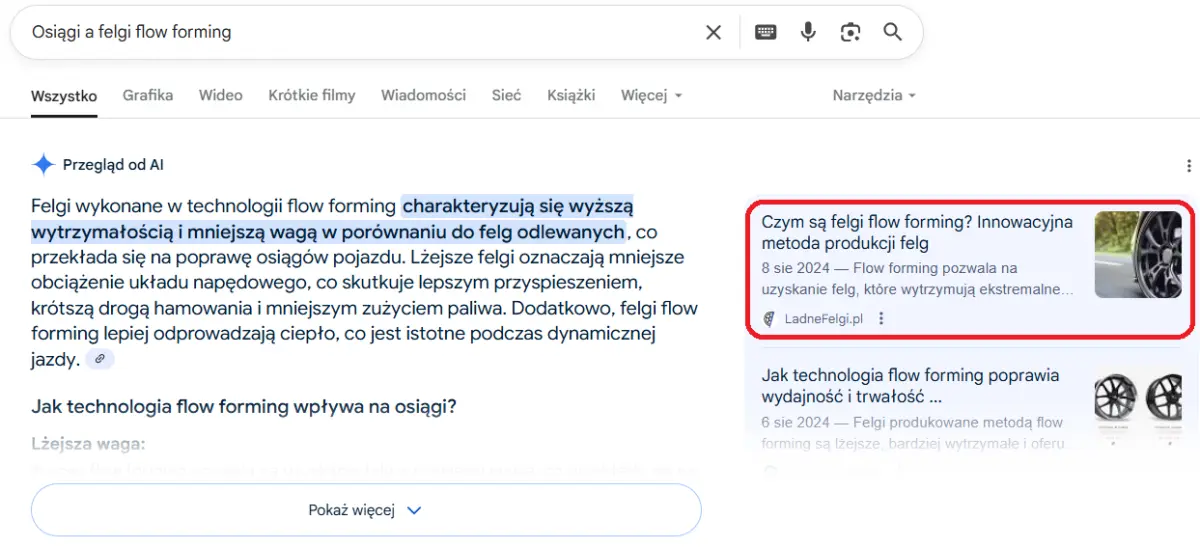Image resolution: width=1200 pixels, height=547 pixels.
Task: Open 'Czym są felgi flow forming?' article
Action: (x=916, y=232)
